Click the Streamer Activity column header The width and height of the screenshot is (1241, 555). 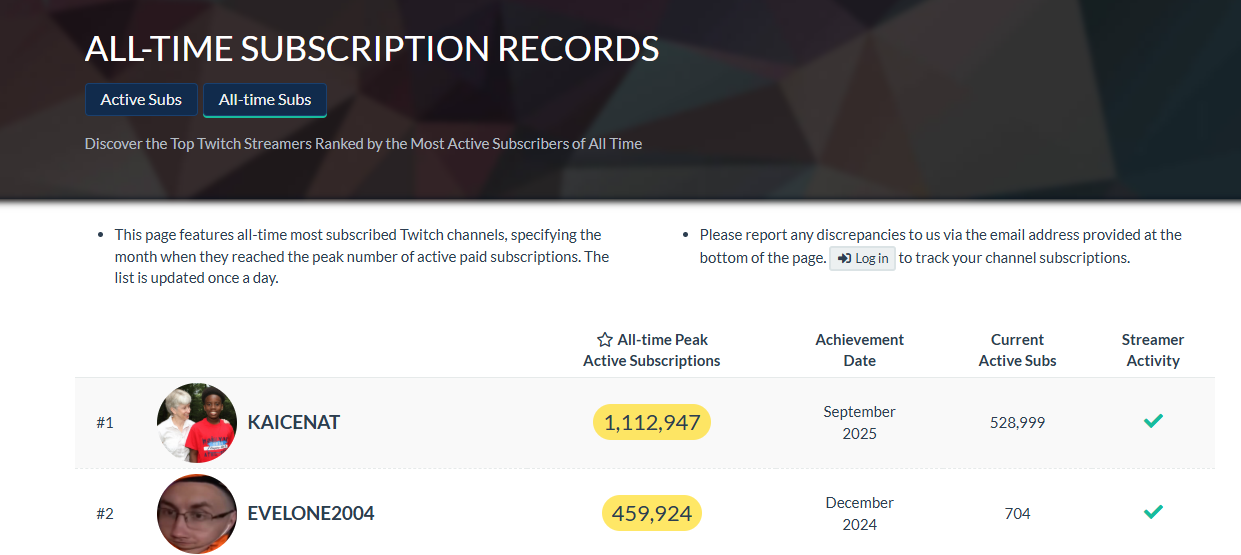(1152, 350)
